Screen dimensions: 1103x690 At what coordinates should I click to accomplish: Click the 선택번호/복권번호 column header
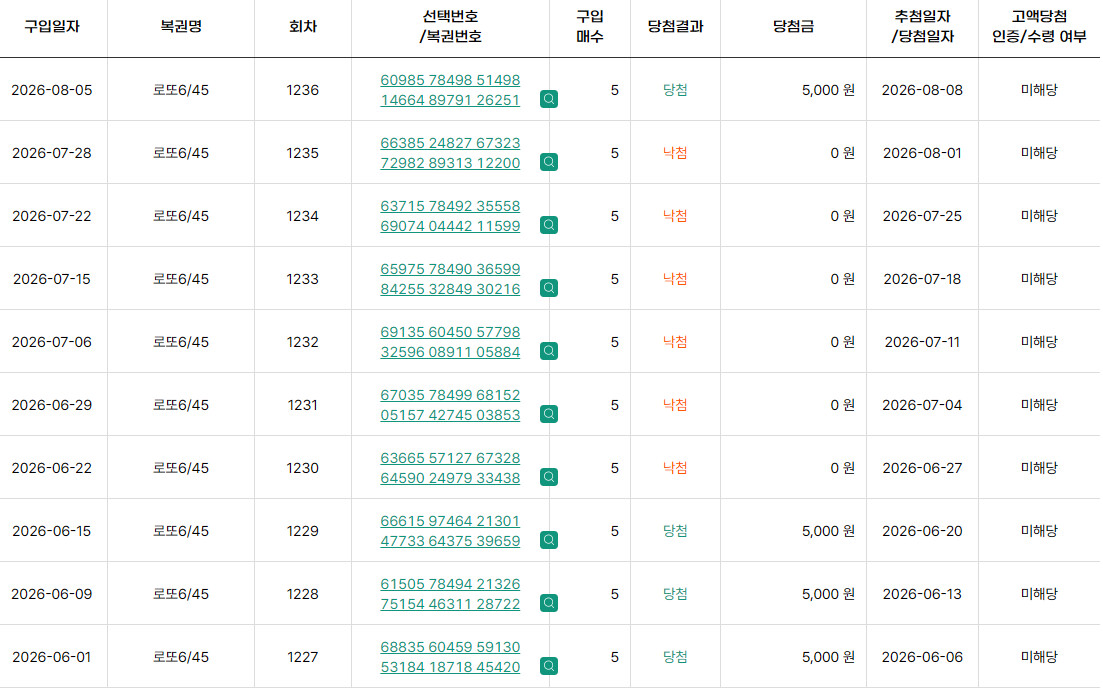pyautogui.click(x=450, y=27)
